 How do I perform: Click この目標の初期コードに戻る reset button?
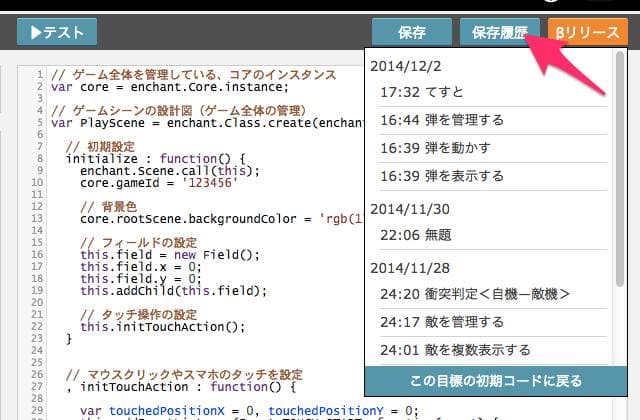[496, 381]
